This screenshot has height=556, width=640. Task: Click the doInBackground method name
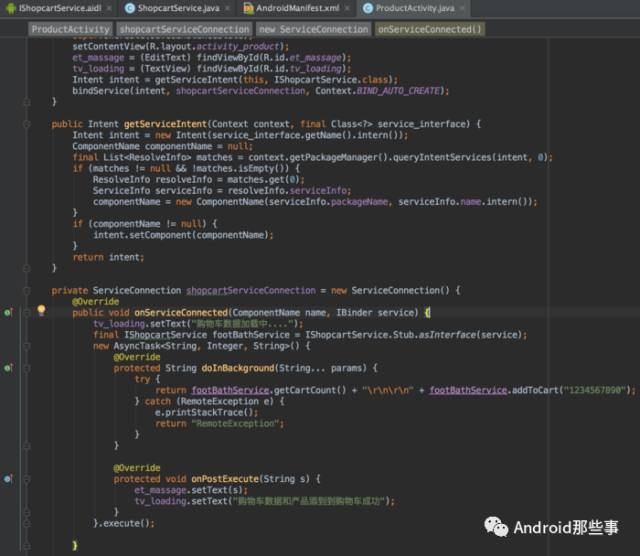[238, 368]
